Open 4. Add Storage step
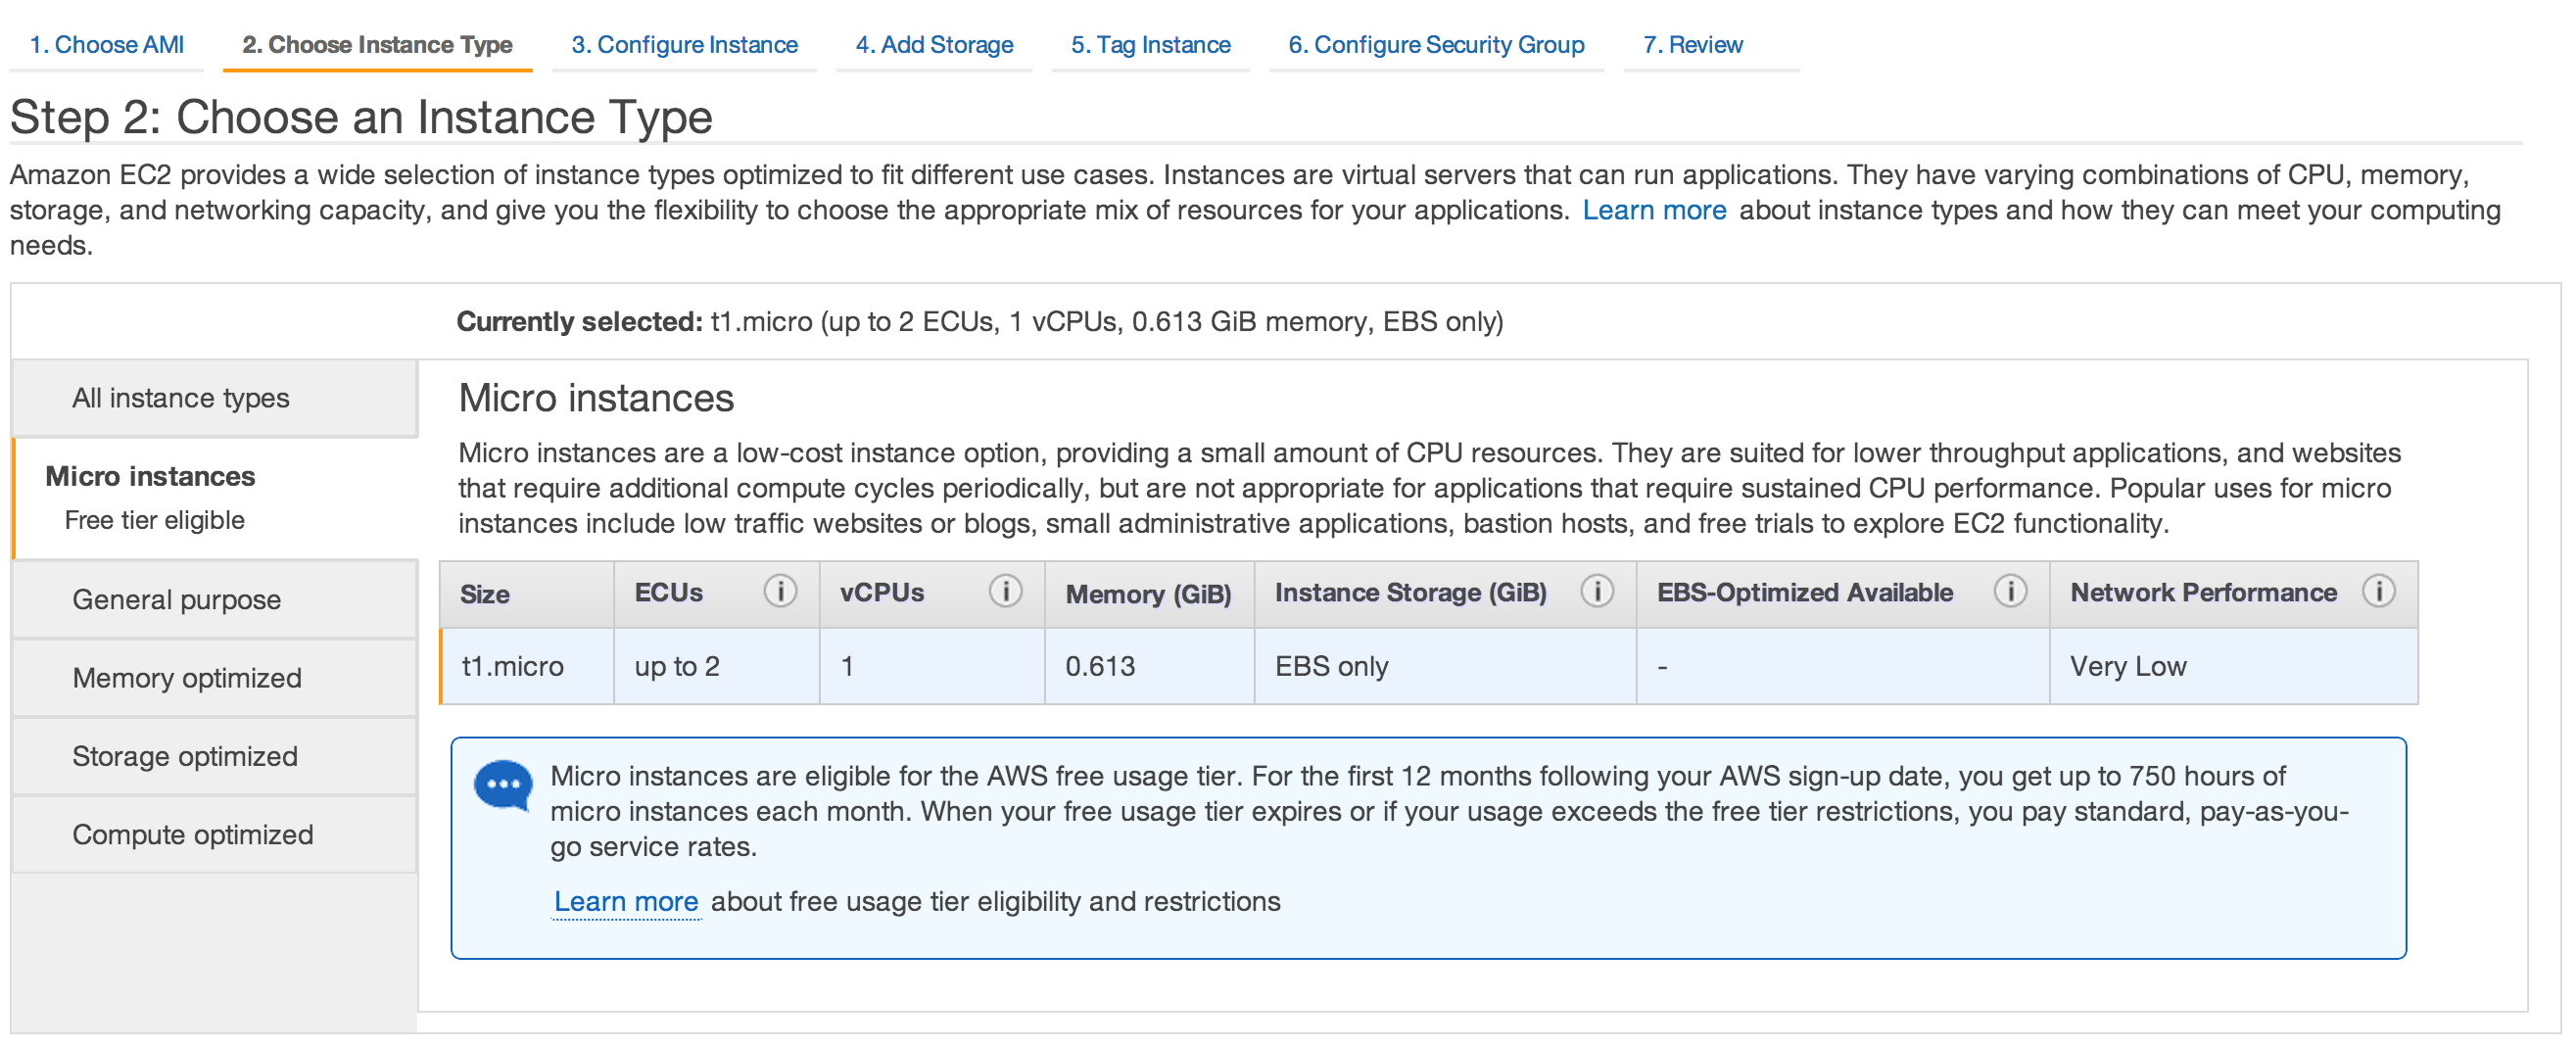 tap(934, 45)
